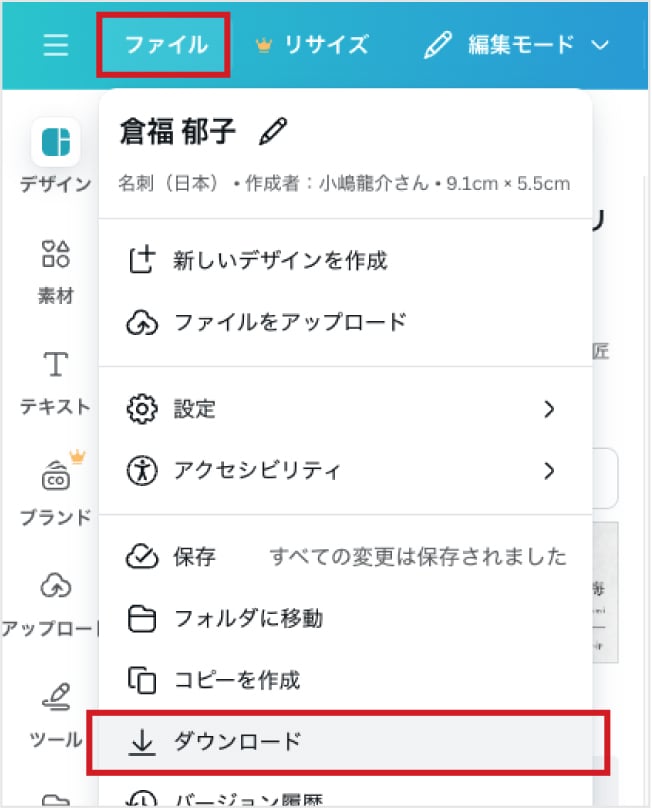Select フォルダに移動 option
The image size is (652, 808).
click(248, 619)
